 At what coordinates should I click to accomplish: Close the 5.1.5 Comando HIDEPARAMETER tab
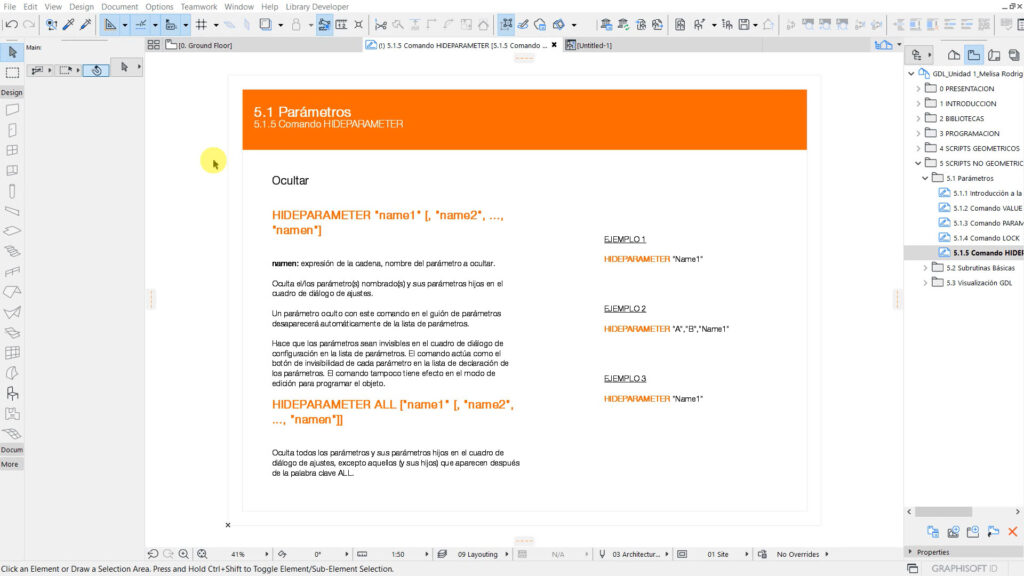(554, 45)
